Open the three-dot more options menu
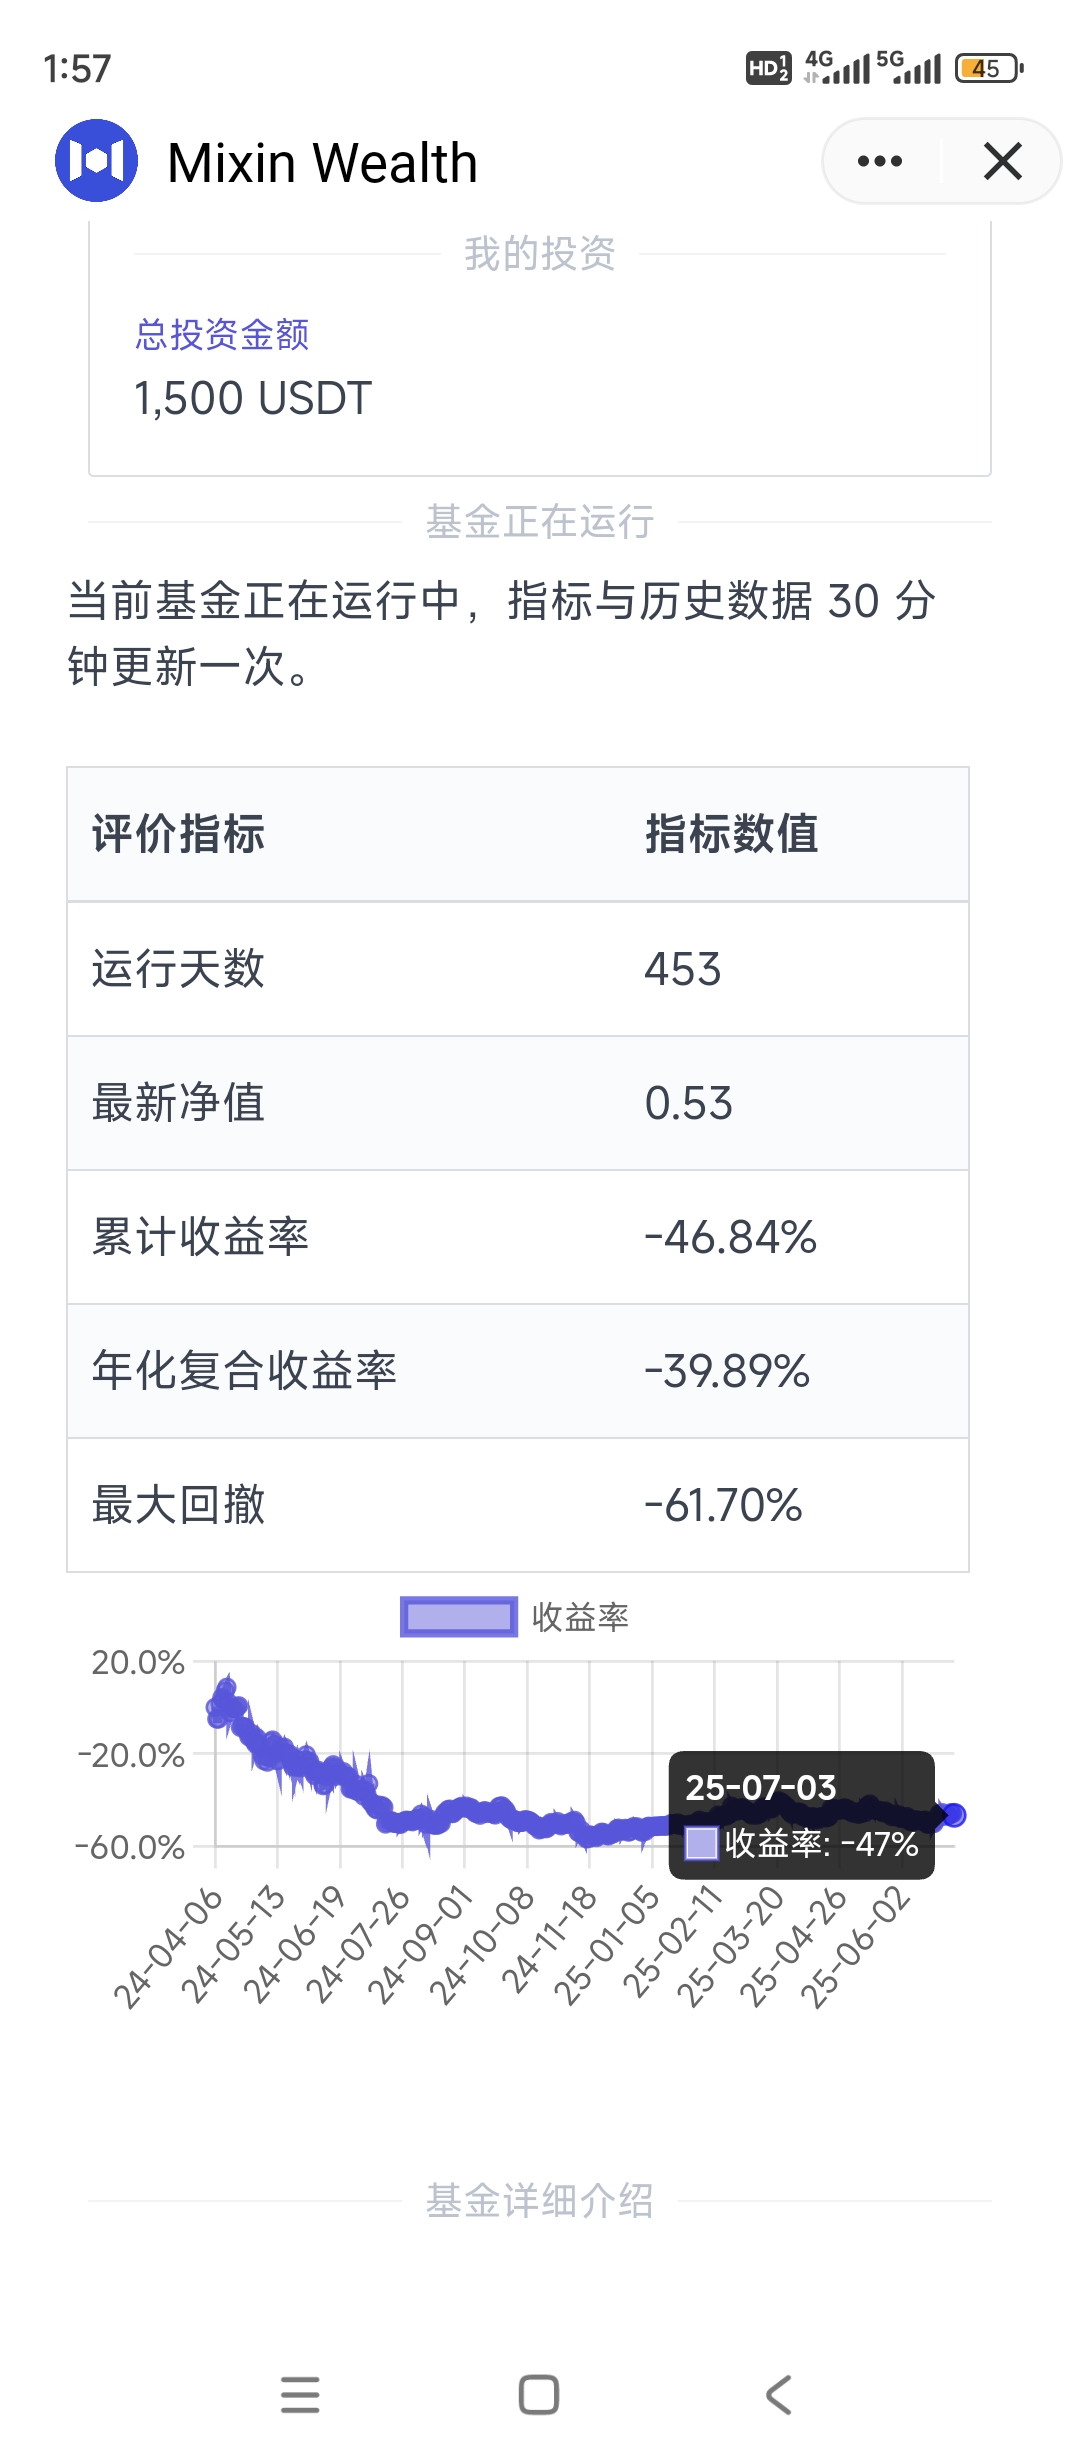 tap(880, 161)
